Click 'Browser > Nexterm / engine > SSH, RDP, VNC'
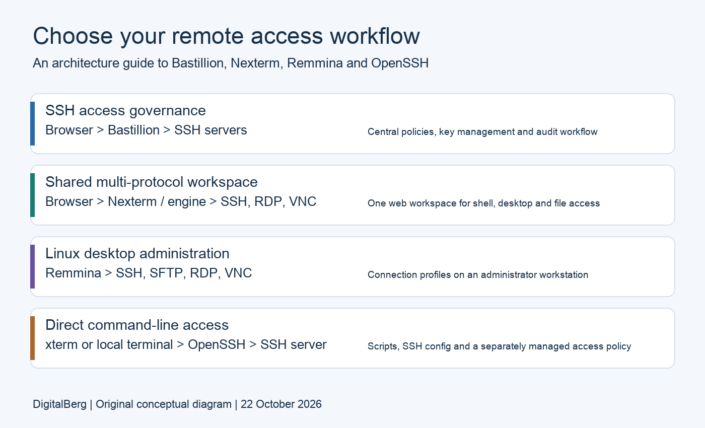The width and height of the screenshot is (705, 428). coord(181,201)
